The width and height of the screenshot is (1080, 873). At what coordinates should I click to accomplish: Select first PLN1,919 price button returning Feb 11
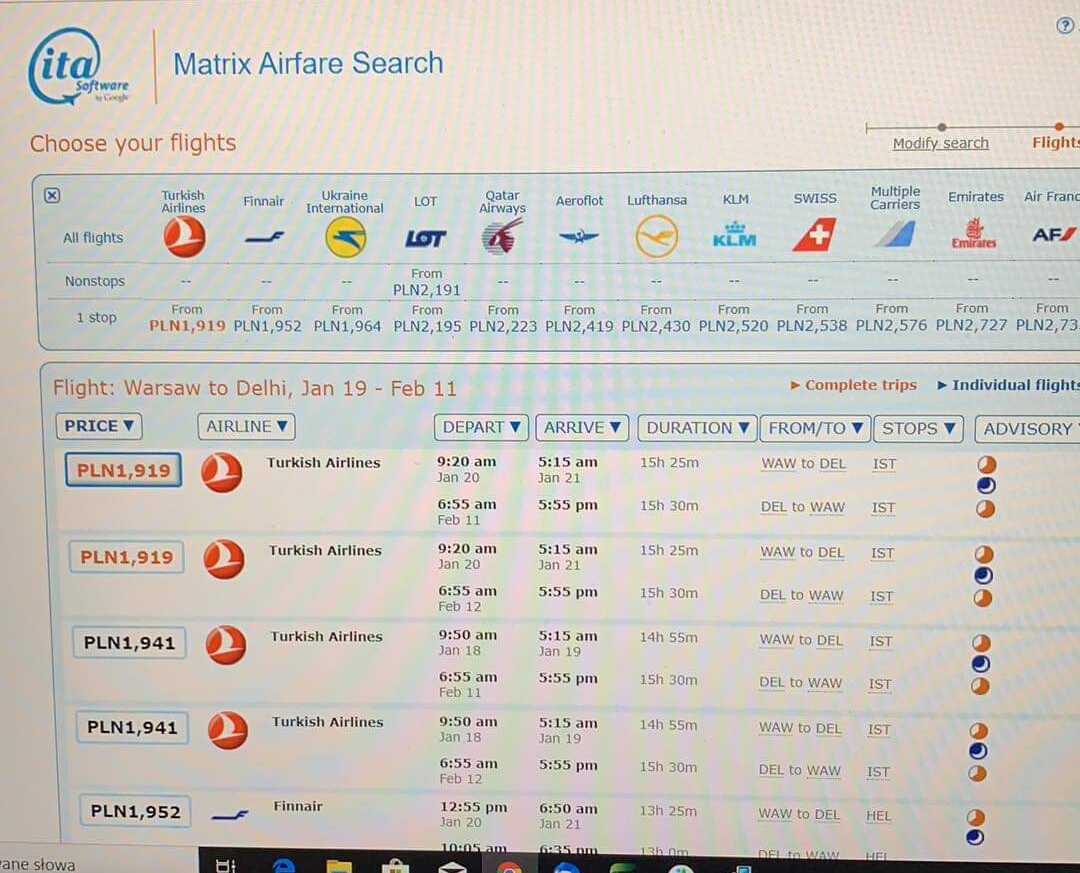[123, 470]
